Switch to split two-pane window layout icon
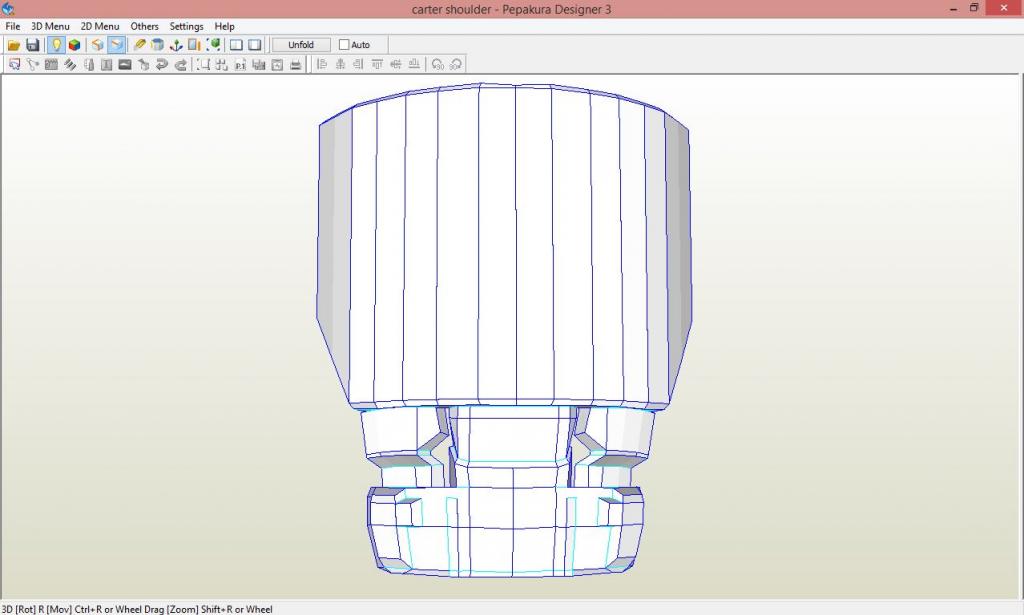The width and height of the screenshot is (1024, 615). click(236, 45)
